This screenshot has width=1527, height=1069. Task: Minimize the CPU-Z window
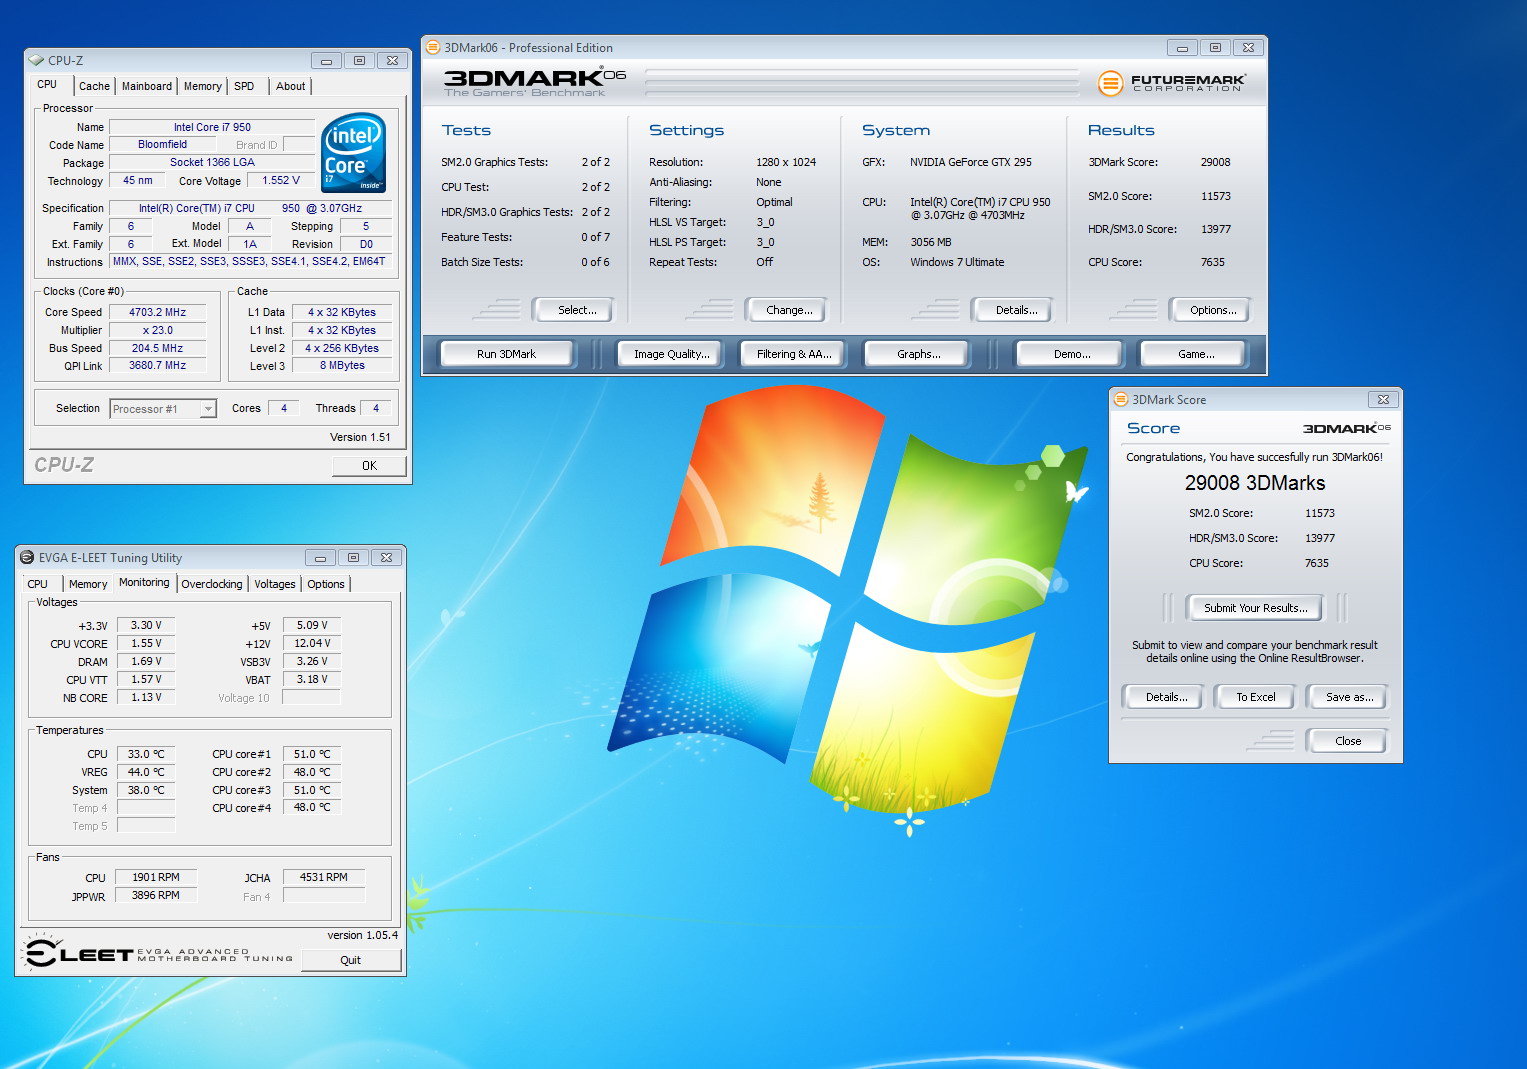[326, 61]
